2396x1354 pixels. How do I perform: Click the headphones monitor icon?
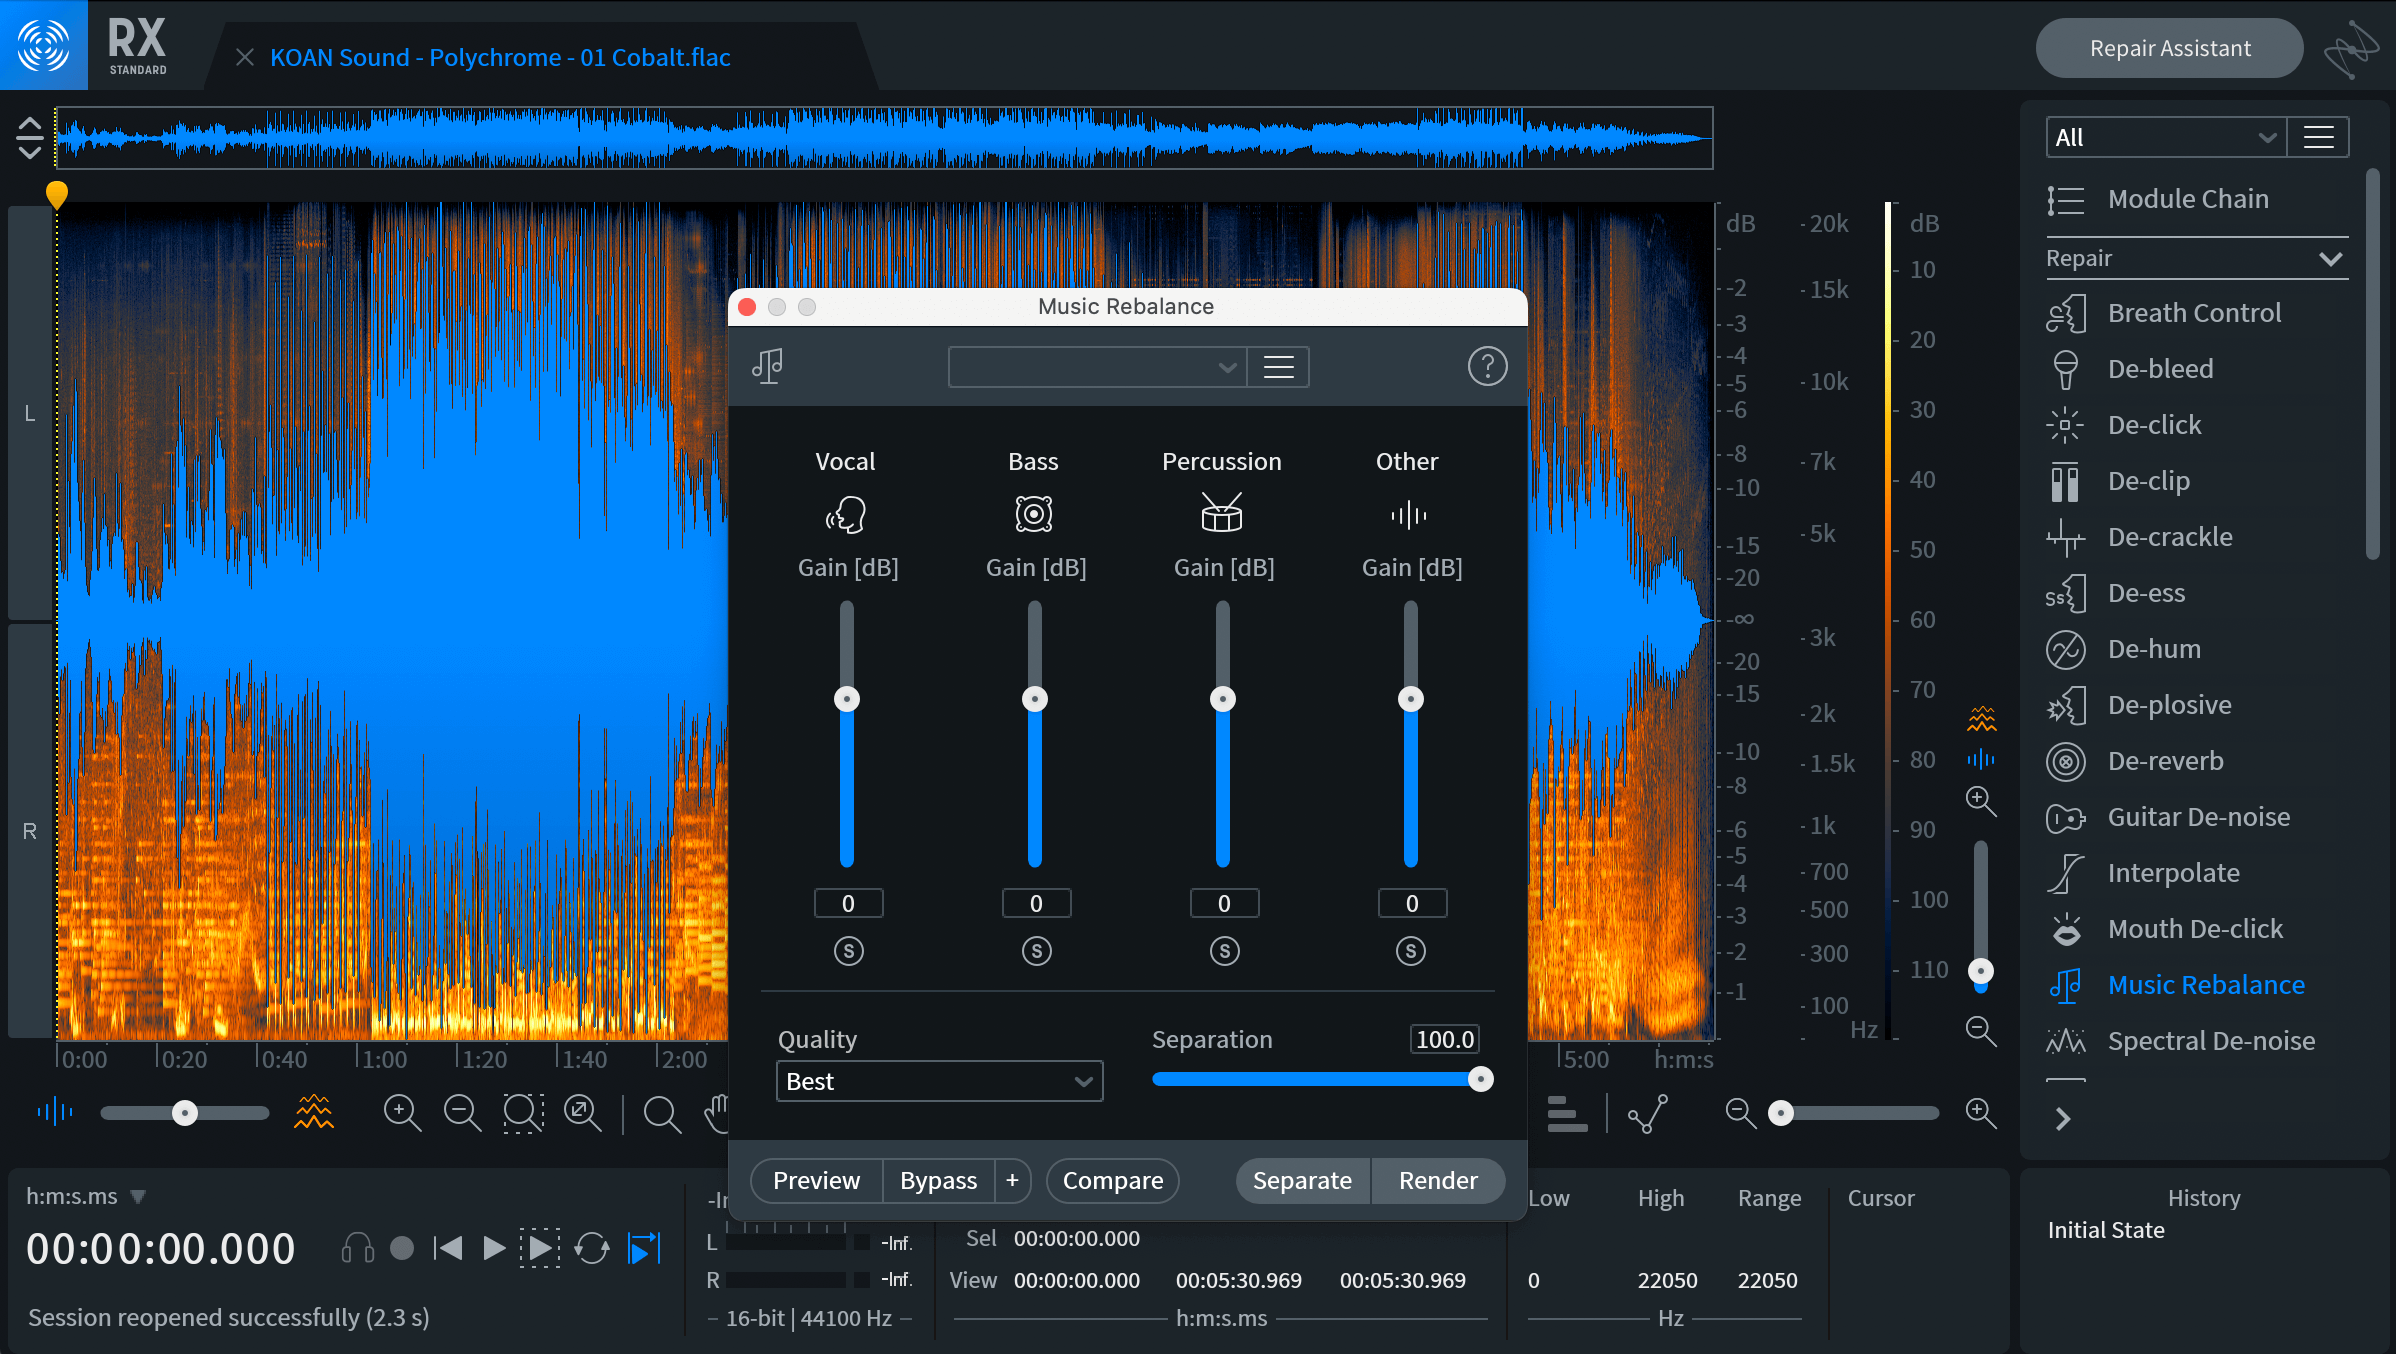pyautogui.click(x=357, y=1248)
